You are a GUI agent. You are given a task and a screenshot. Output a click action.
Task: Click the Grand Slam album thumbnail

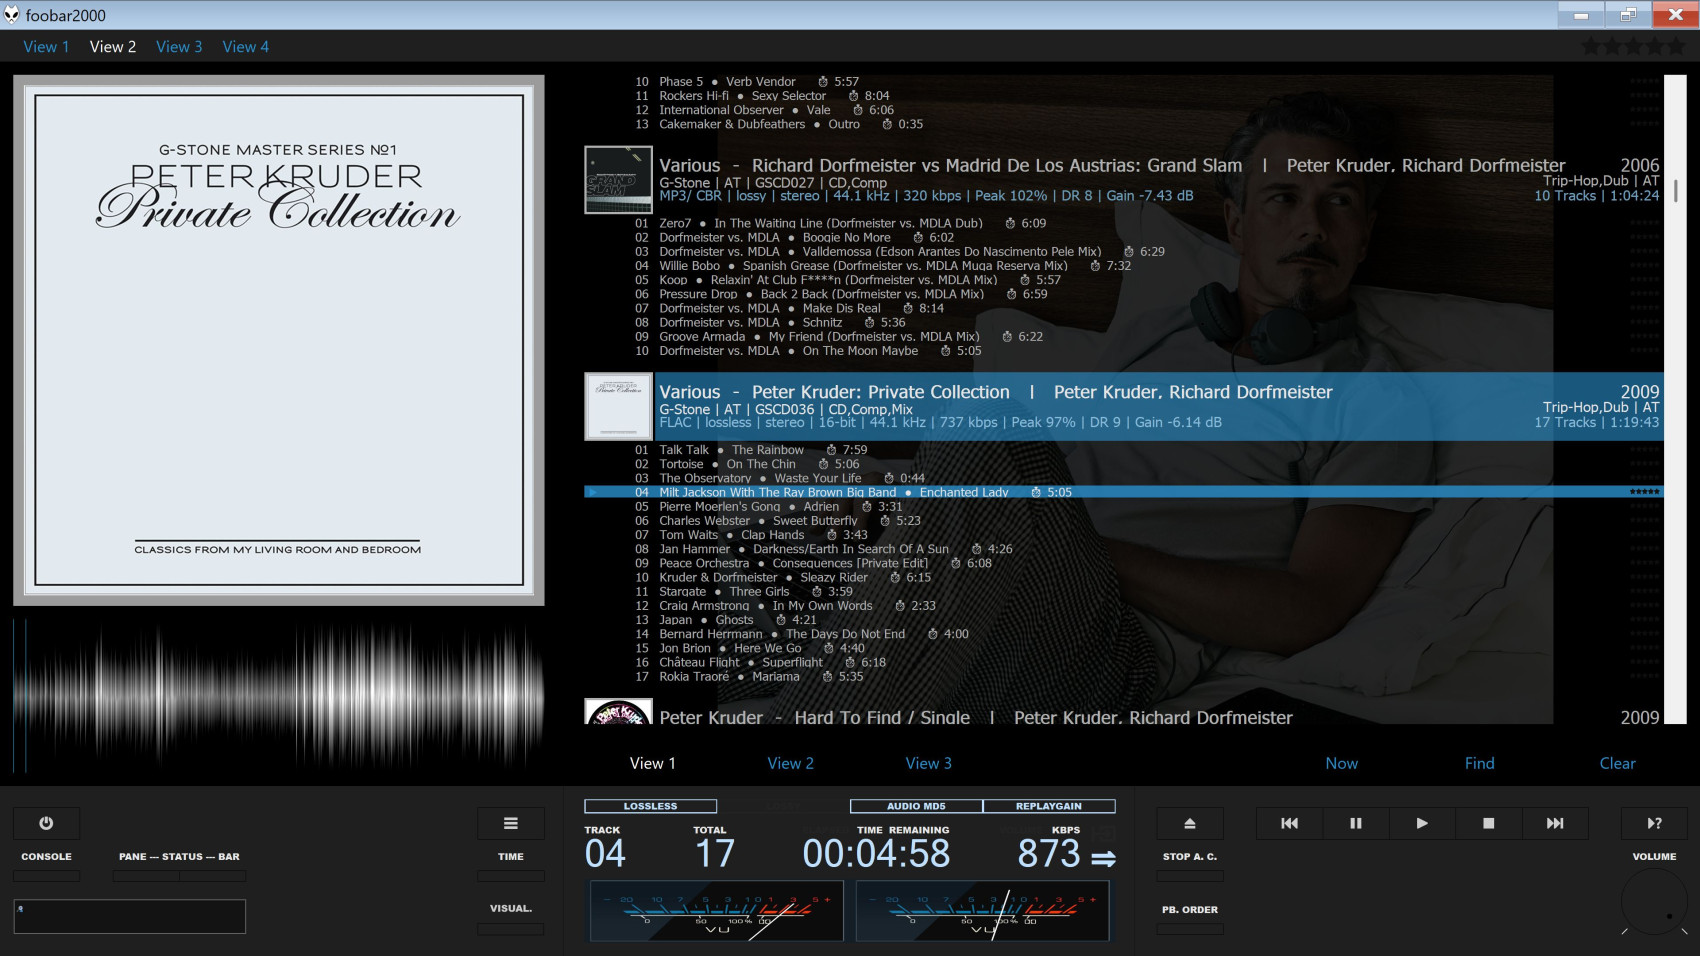[x=618, y=180]
